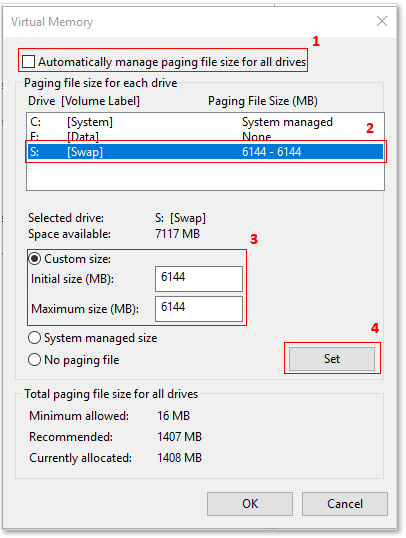Click the Drive [Volume Label] header text
The height and width of the screenshot is (538, 406).
click(84, 101)
